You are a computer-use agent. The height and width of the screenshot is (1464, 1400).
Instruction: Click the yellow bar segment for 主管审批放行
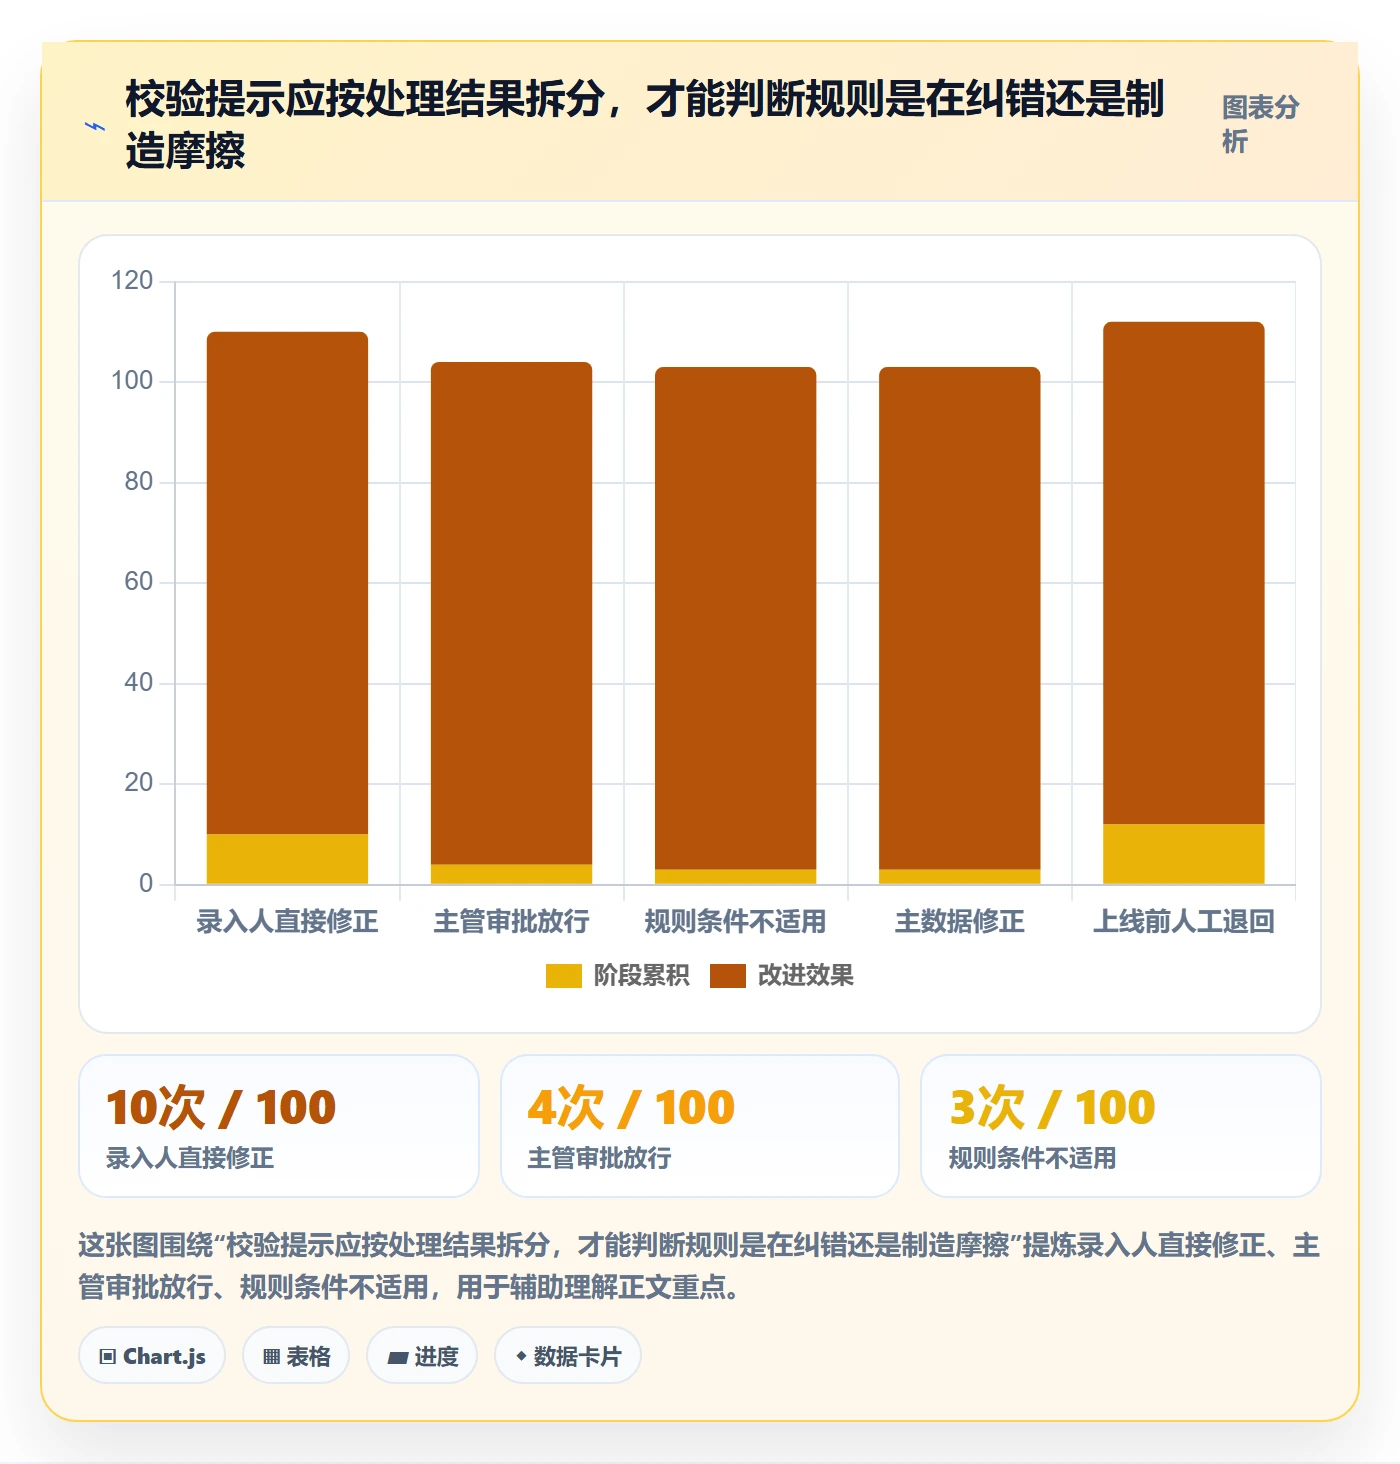(x=511, y=874)
